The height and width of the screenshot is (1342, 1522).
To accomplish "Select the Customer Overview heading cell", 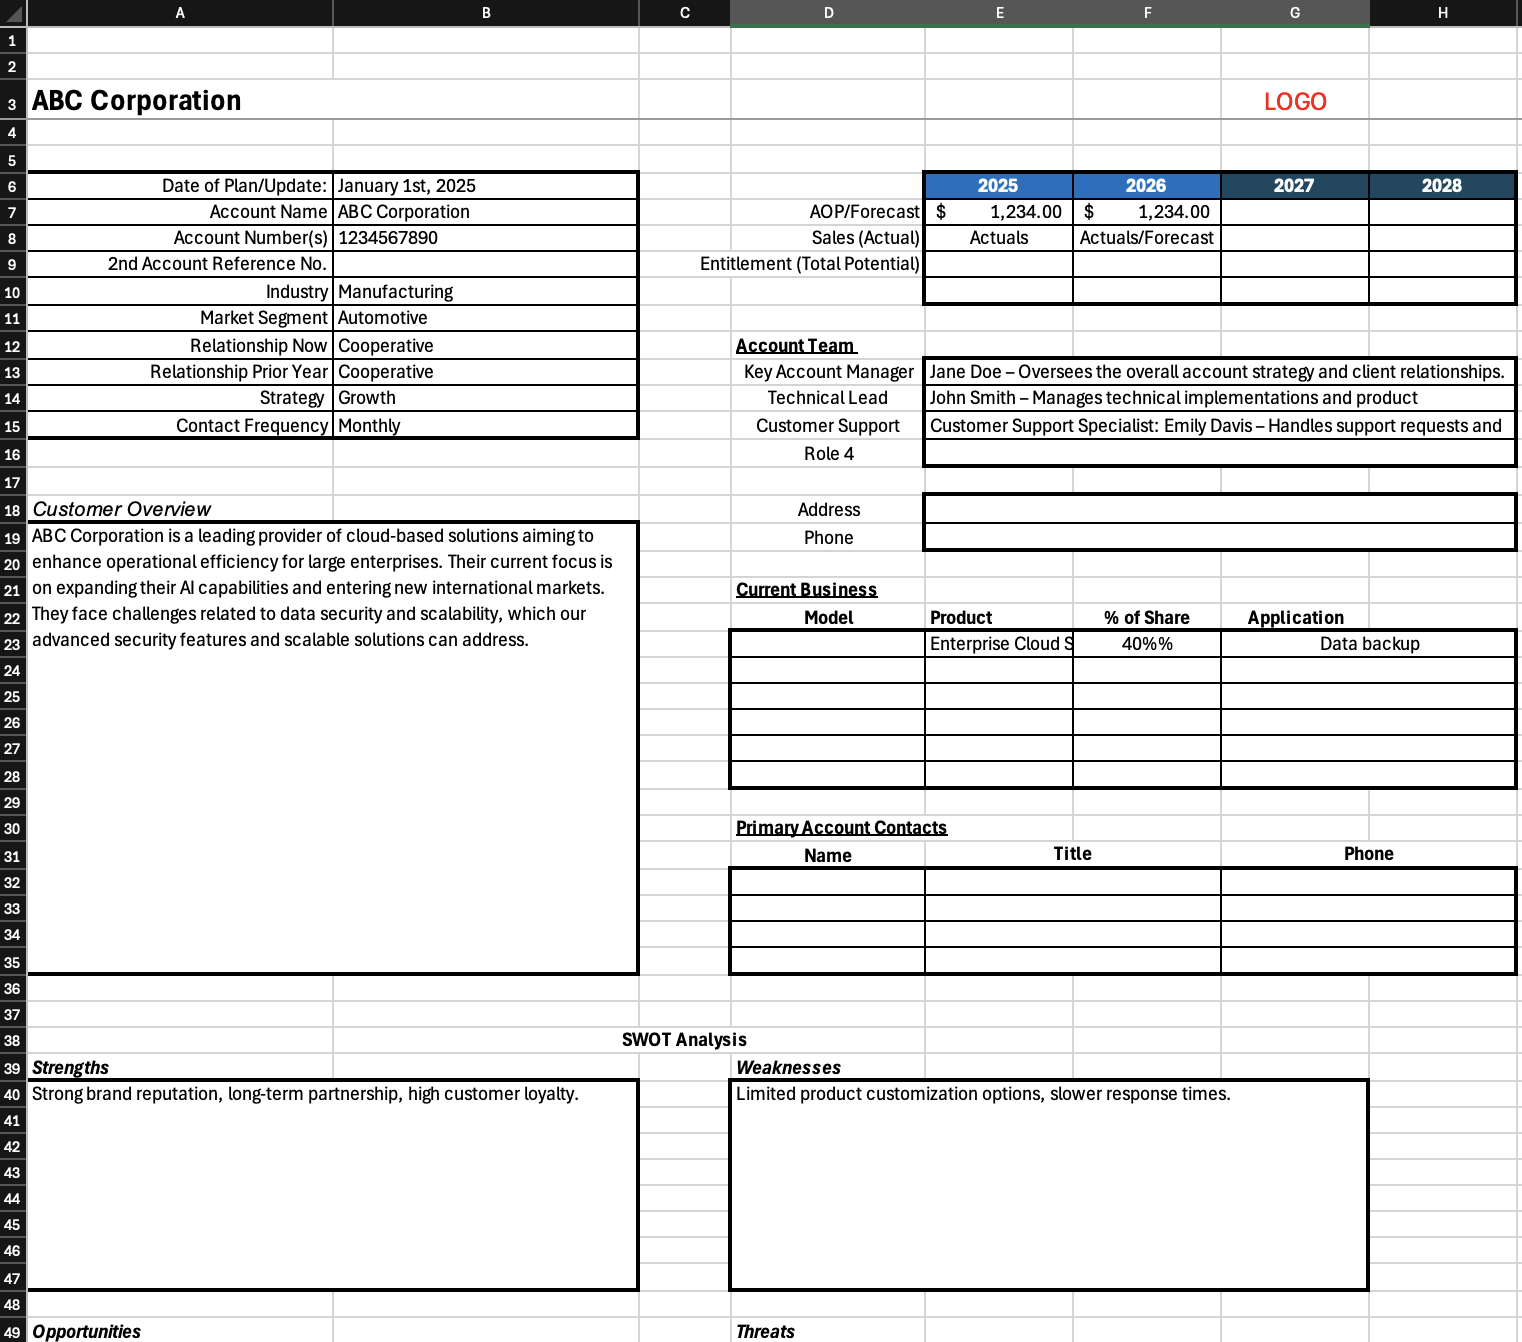I will 120,509.
